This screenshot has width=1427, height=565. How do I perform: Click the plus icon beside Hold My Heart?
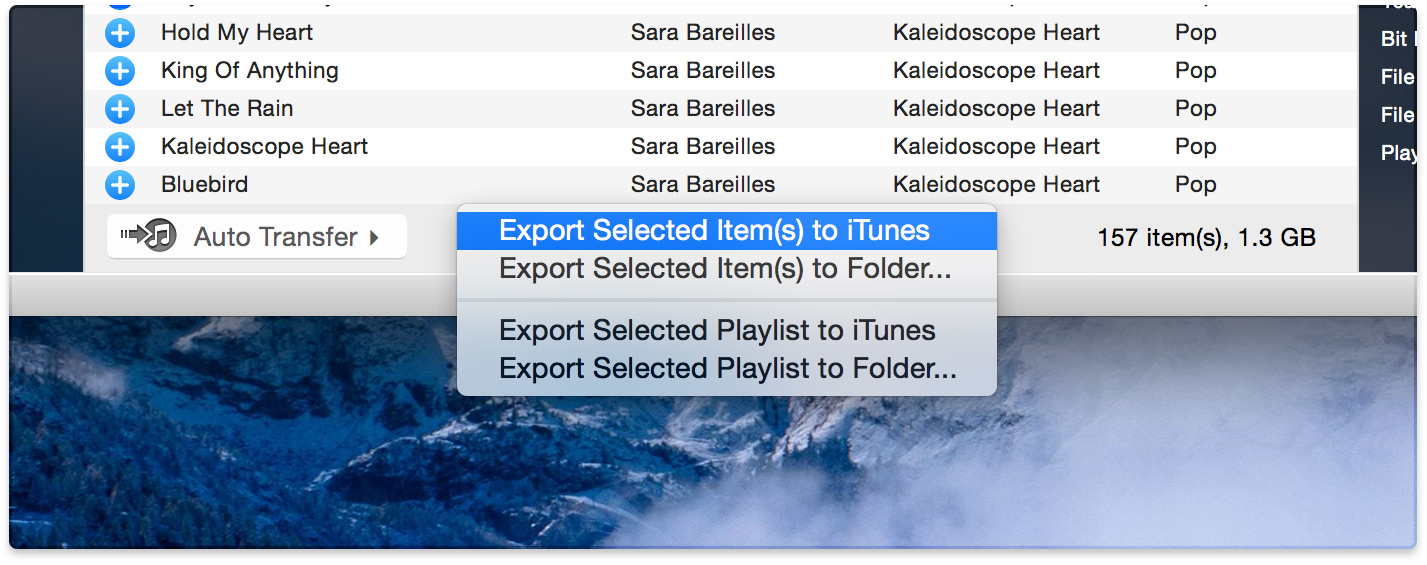coord(120,33)
